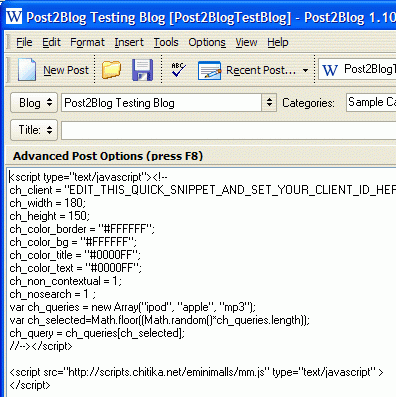396x397 pixels.
Task: Run the ABC spell check tool
Action: [178, 70]
